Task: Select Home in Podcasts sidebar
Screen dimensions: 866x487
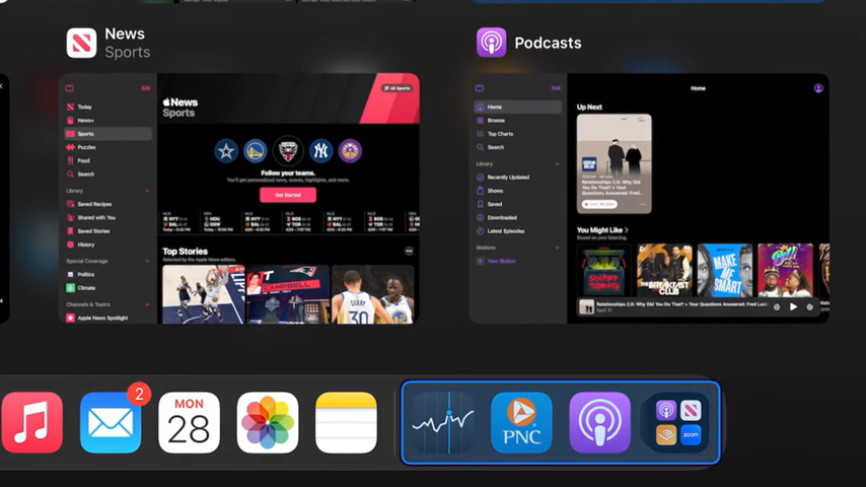Action: tap(518, 107)
